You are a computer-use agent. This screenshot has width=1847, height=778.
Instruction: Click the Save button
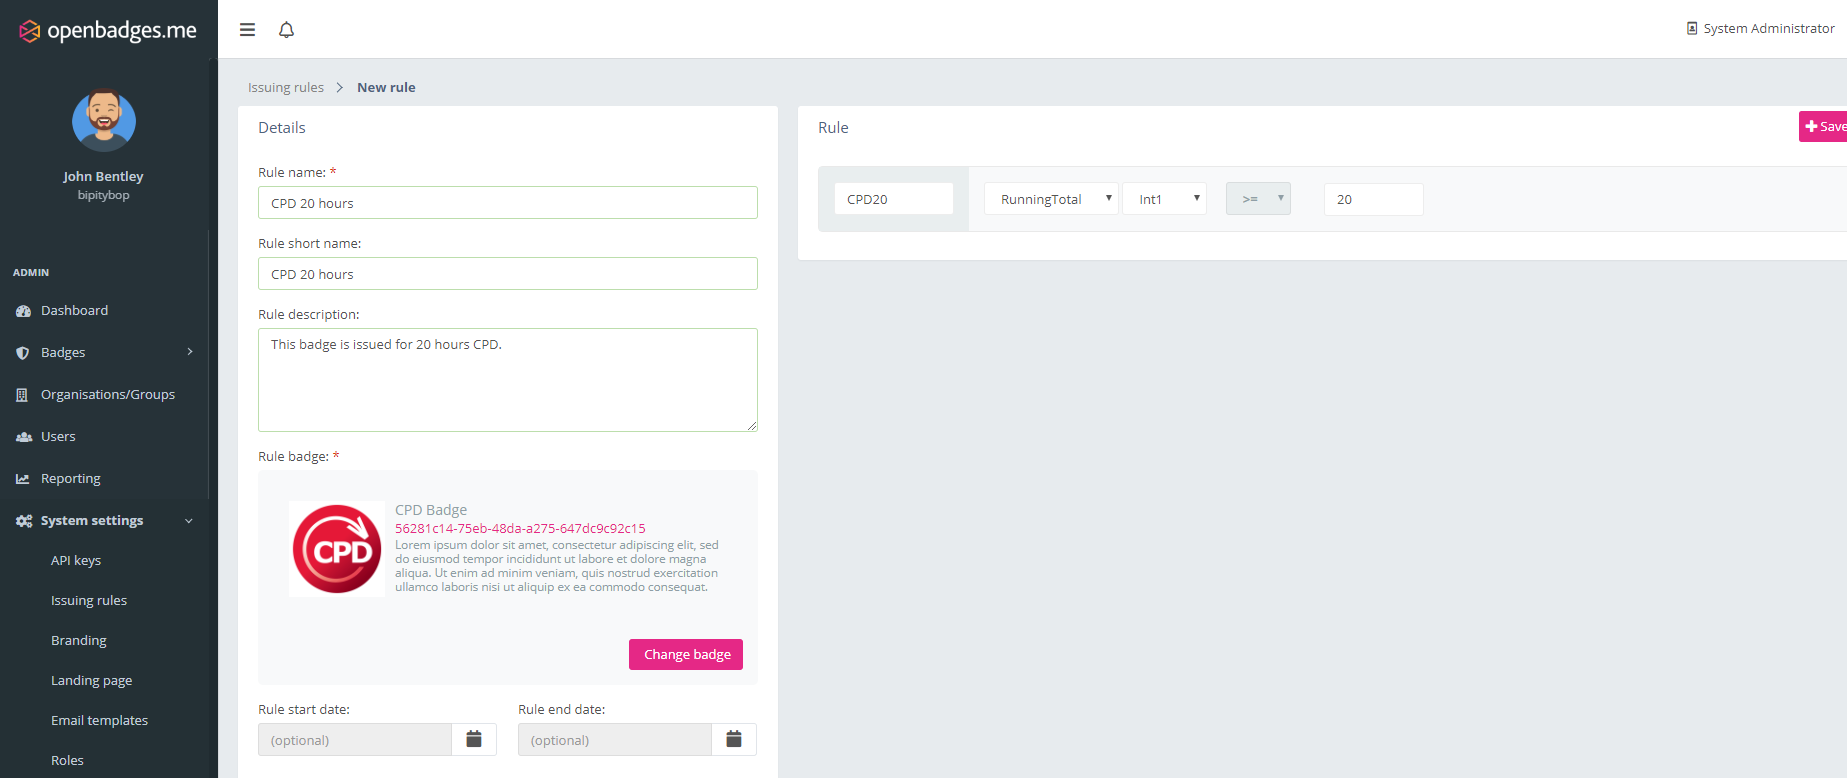[1825, 127]
